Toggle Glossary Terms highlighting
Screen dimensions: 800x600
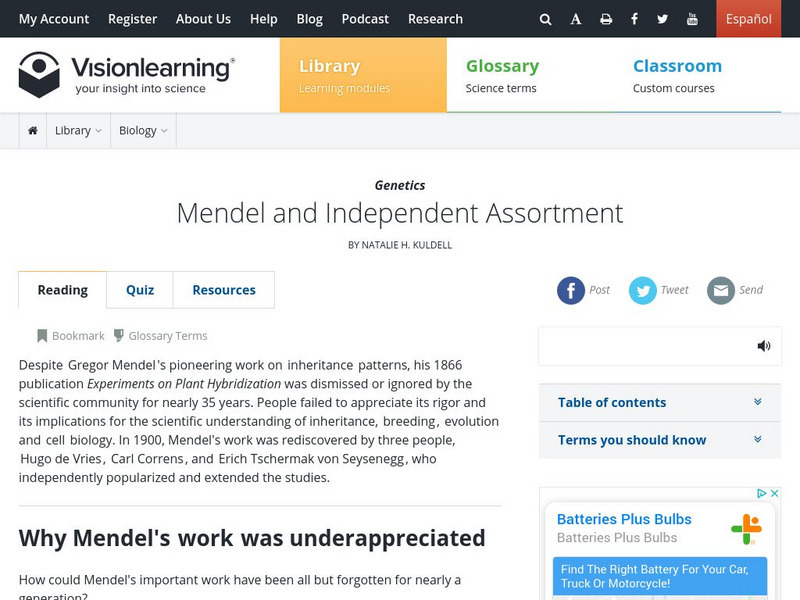tap(160, 336)
